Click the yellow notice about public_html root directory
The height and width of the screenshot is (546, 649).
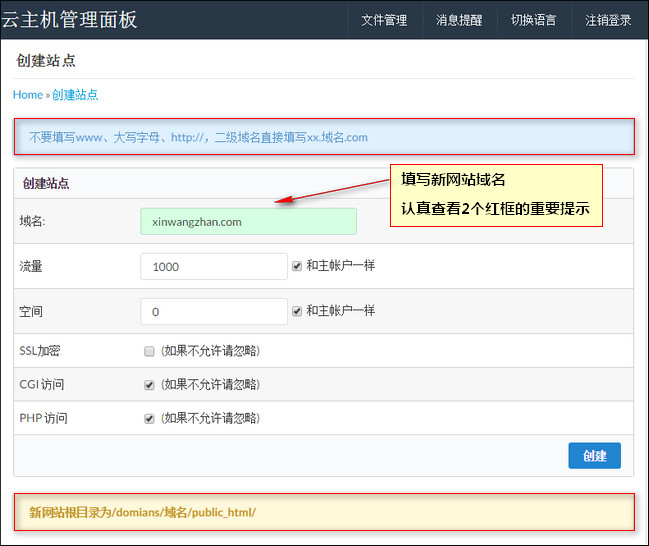(324, 512)
